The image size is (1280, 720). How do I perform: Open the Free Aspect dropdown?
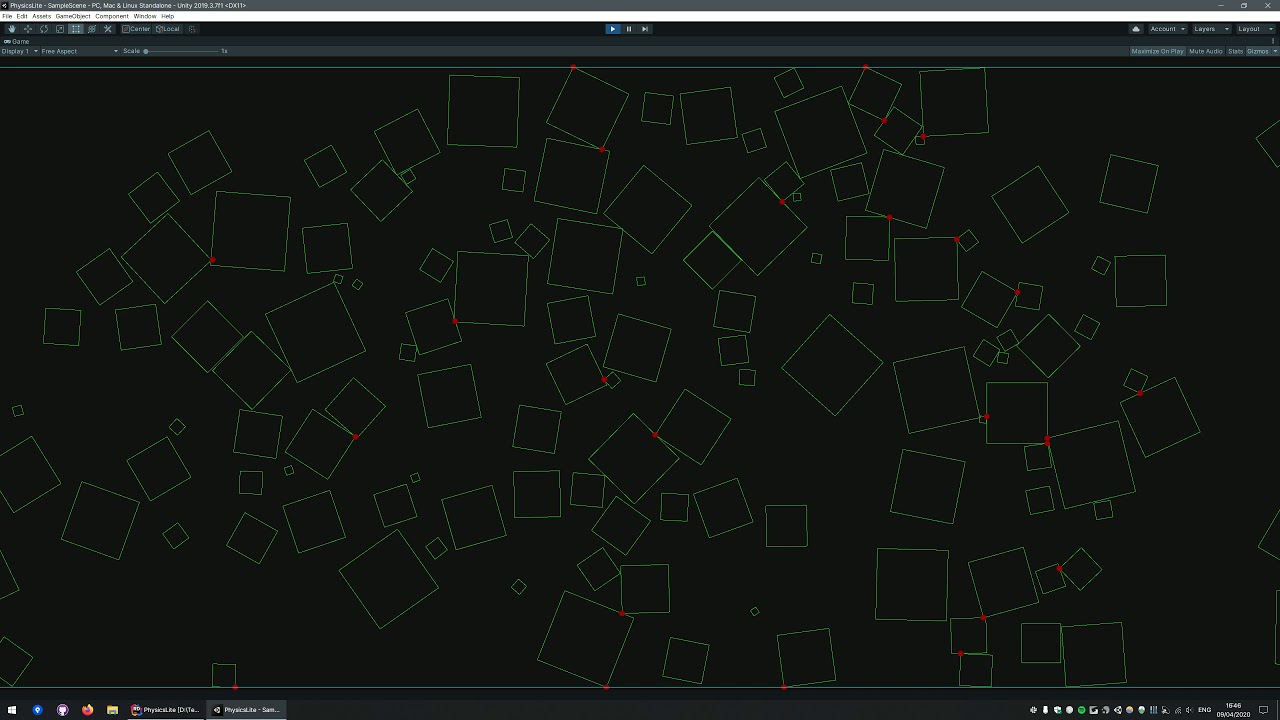click(x=79, y=51)
